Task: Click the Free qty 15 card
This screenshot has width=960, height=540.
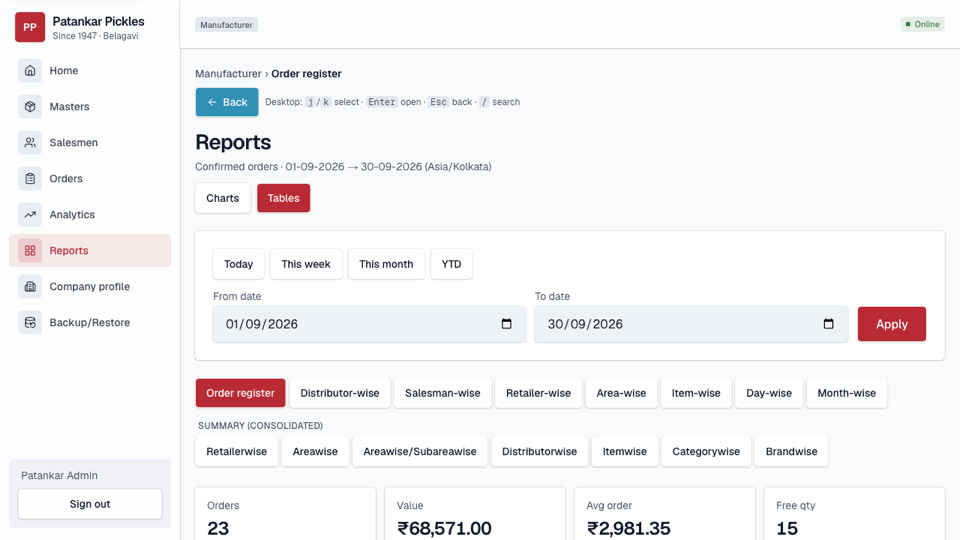Action: (x=855, y=514)
